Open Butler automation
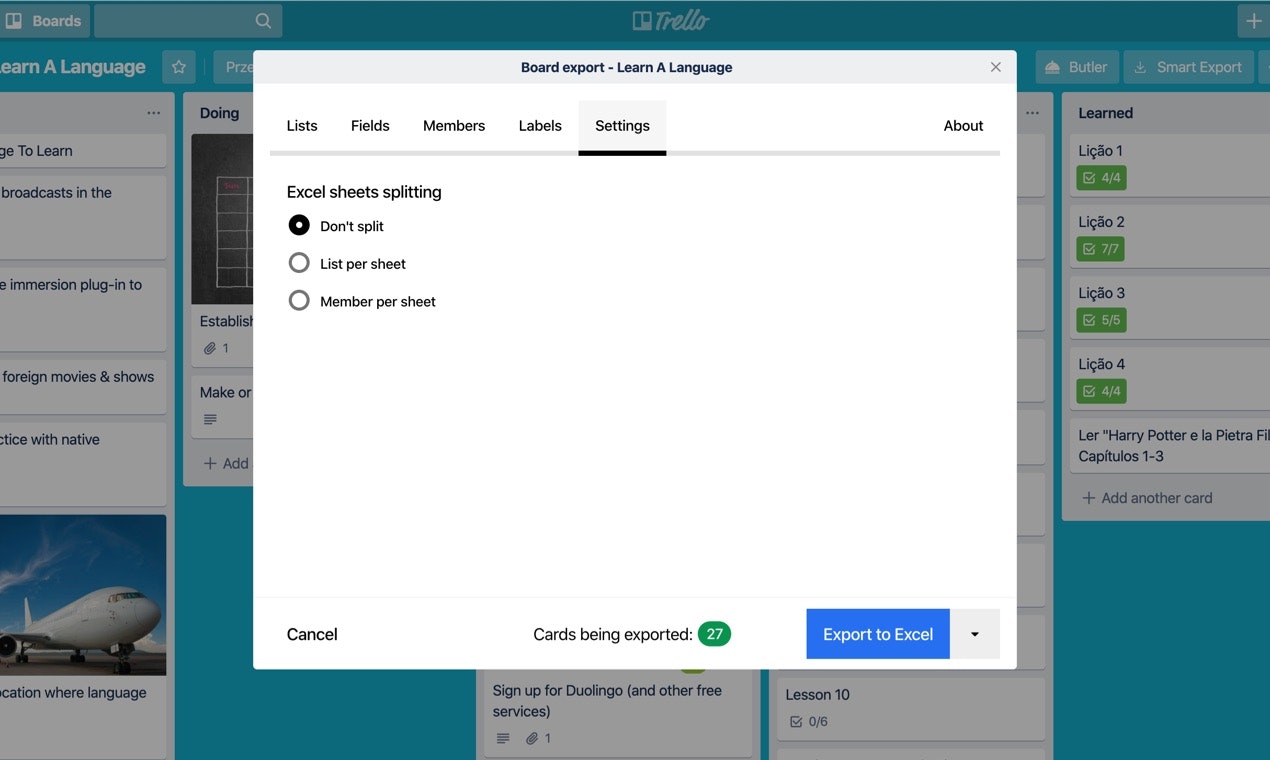Screen dimensions: 1270x760 click(1076, 66)
